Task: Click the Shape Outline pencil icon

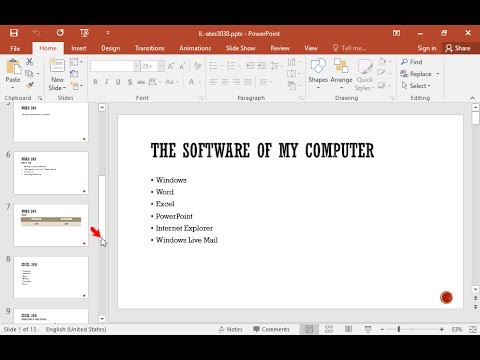Action: (381, 73)
